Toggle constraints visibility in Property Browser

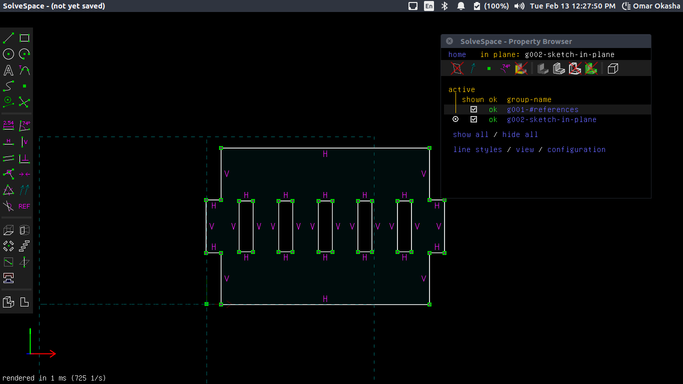[x=505, y=68]
